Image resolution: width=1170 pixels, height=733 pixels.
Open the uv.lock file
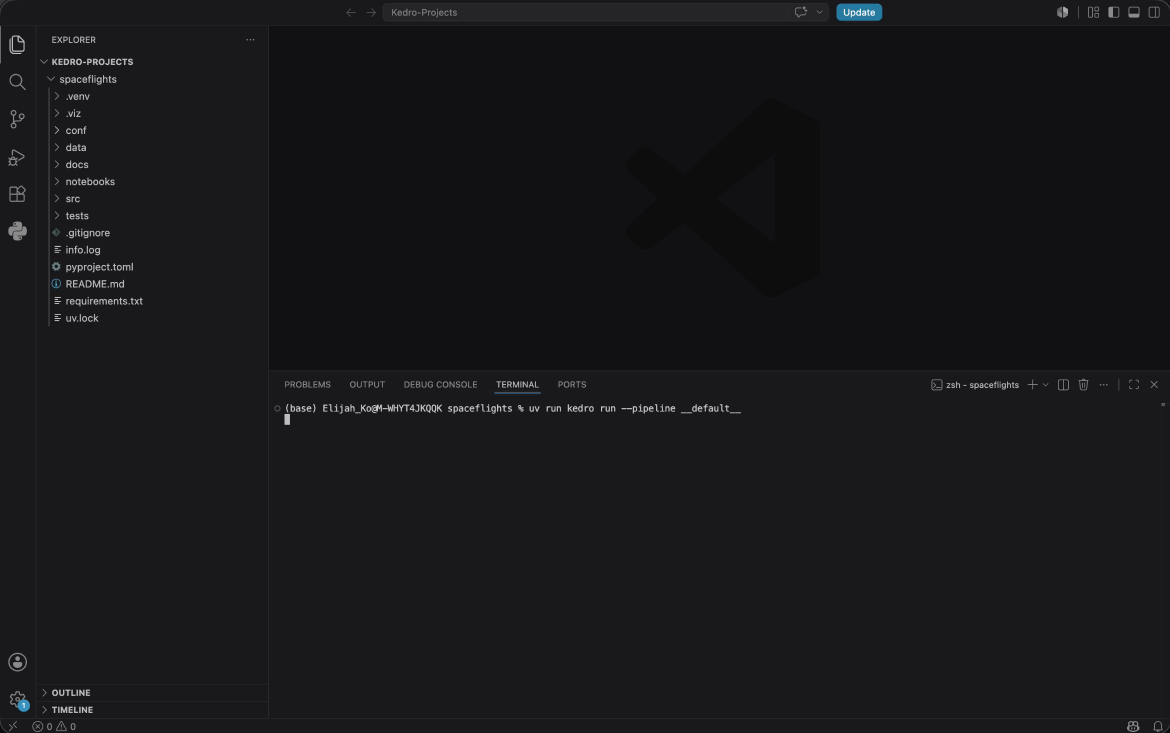click(152, 318)
